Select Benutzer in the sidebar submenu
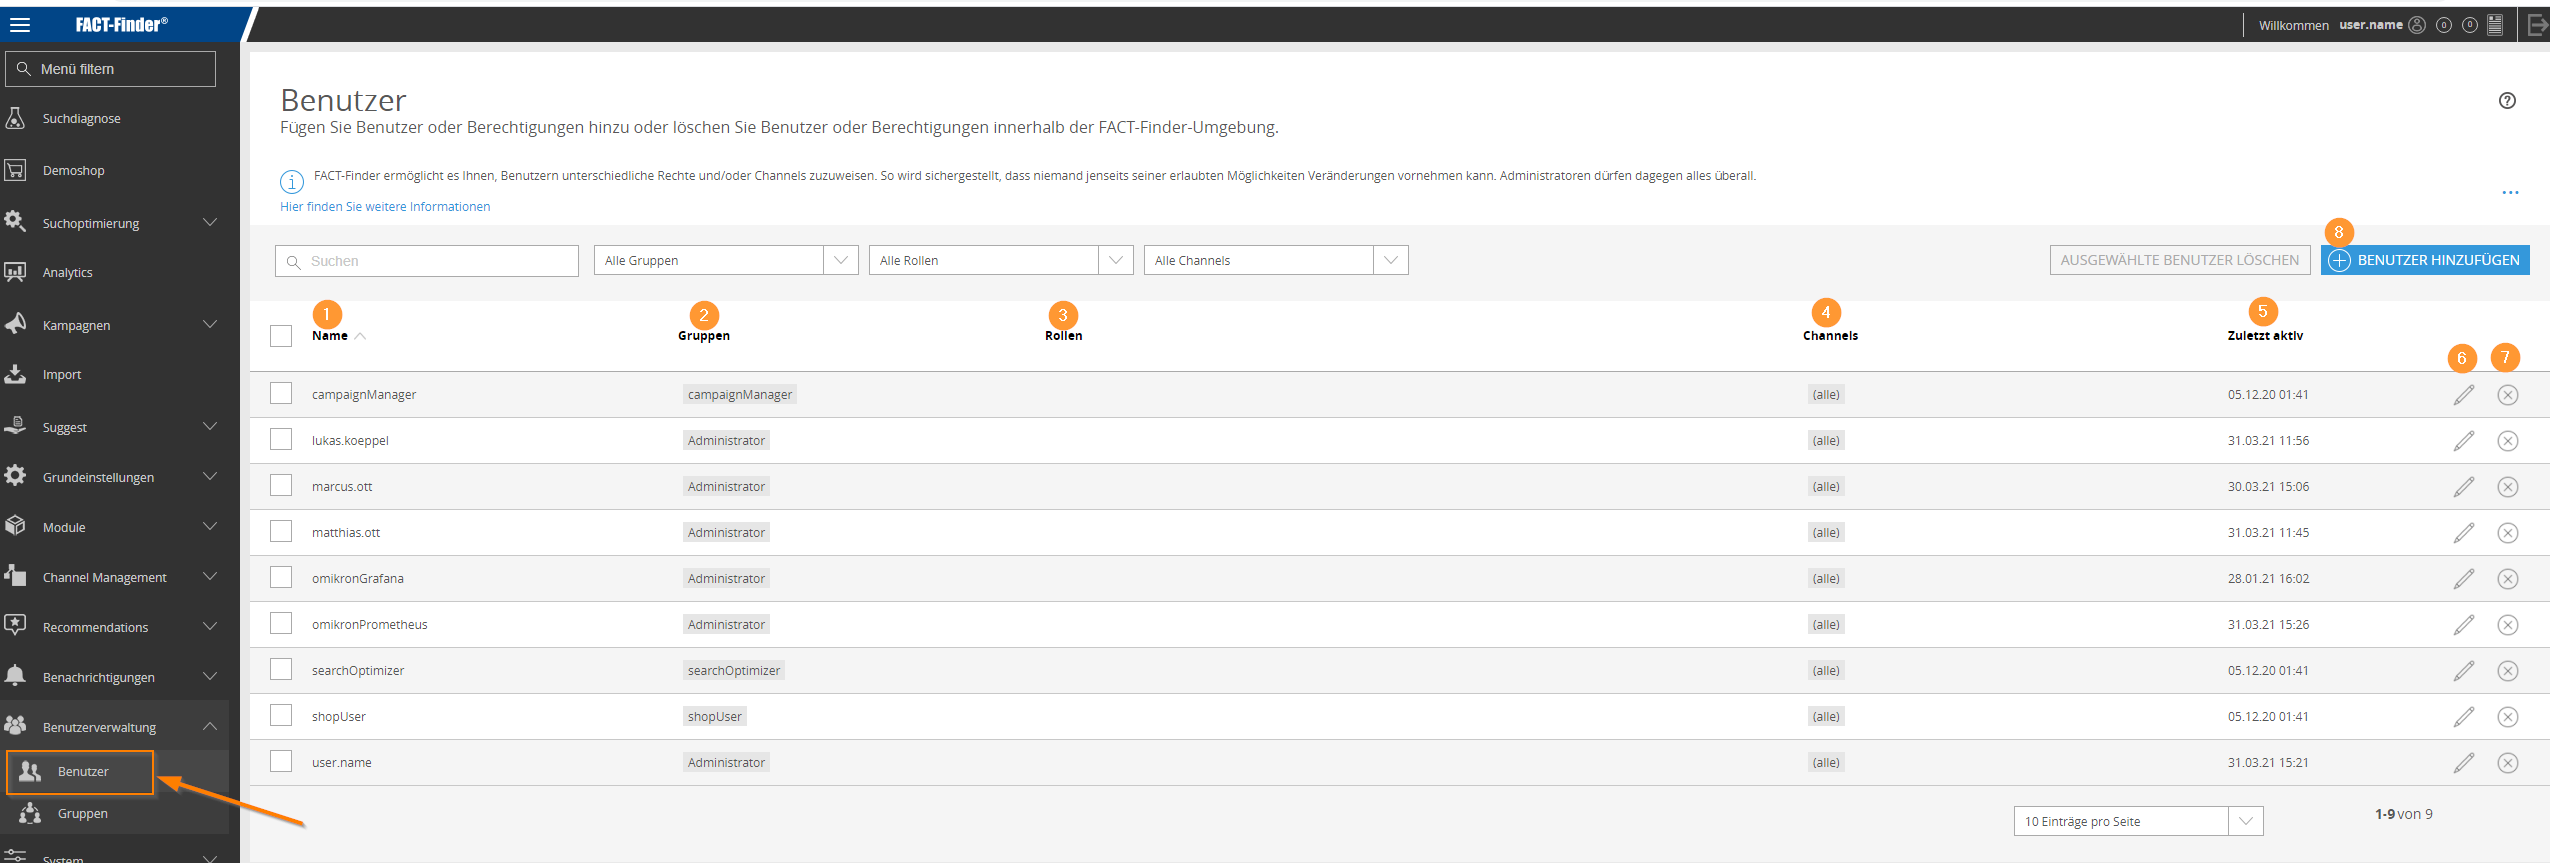2550x863 pixels. pos(81,772)
